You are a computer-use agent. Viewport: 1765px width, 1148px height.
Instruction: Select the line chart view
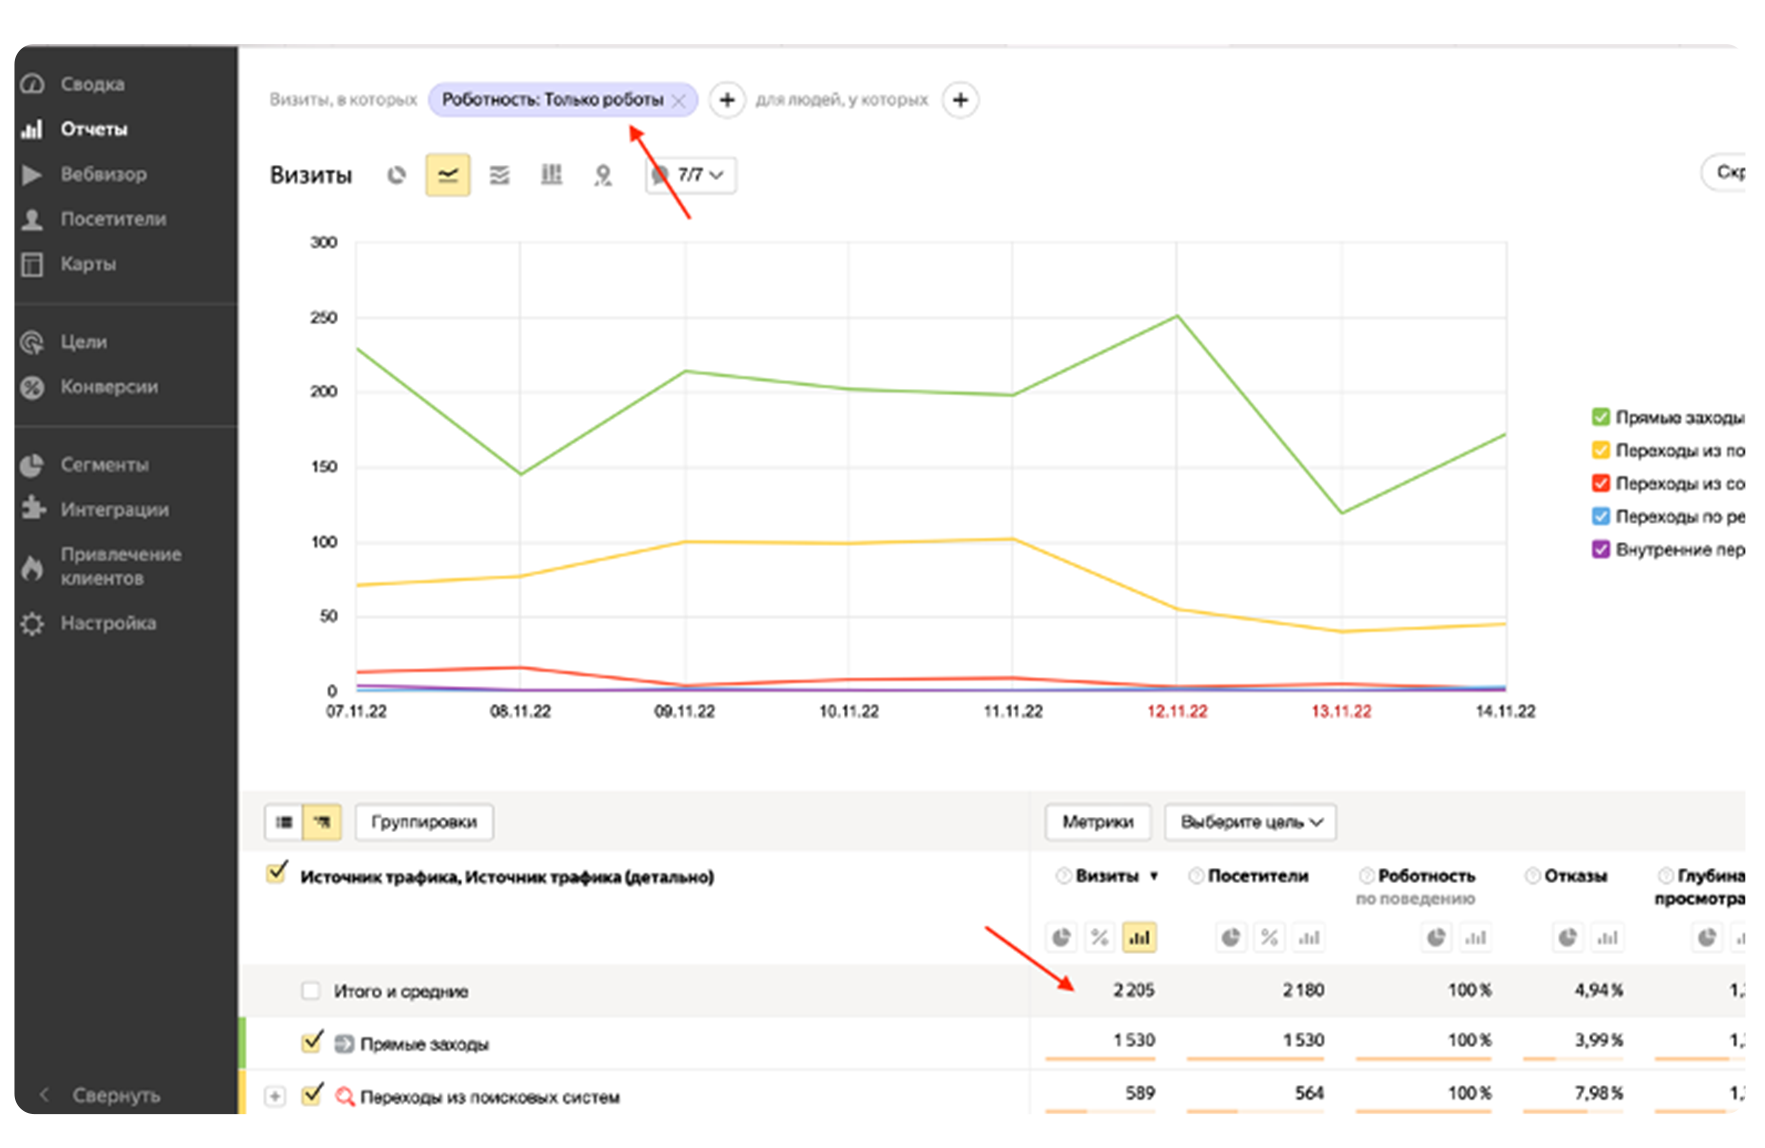pos(448,175)
